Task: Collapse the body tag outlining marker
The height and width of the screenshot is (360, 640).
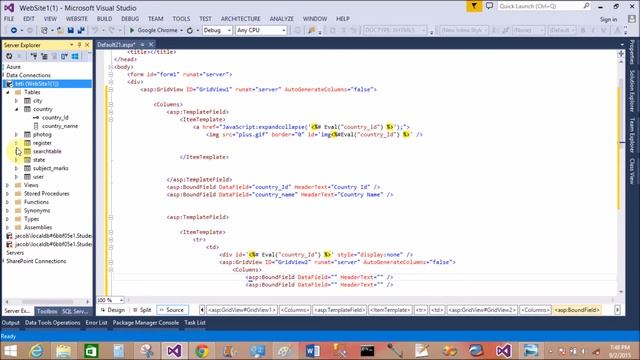Action: [111, 67]
